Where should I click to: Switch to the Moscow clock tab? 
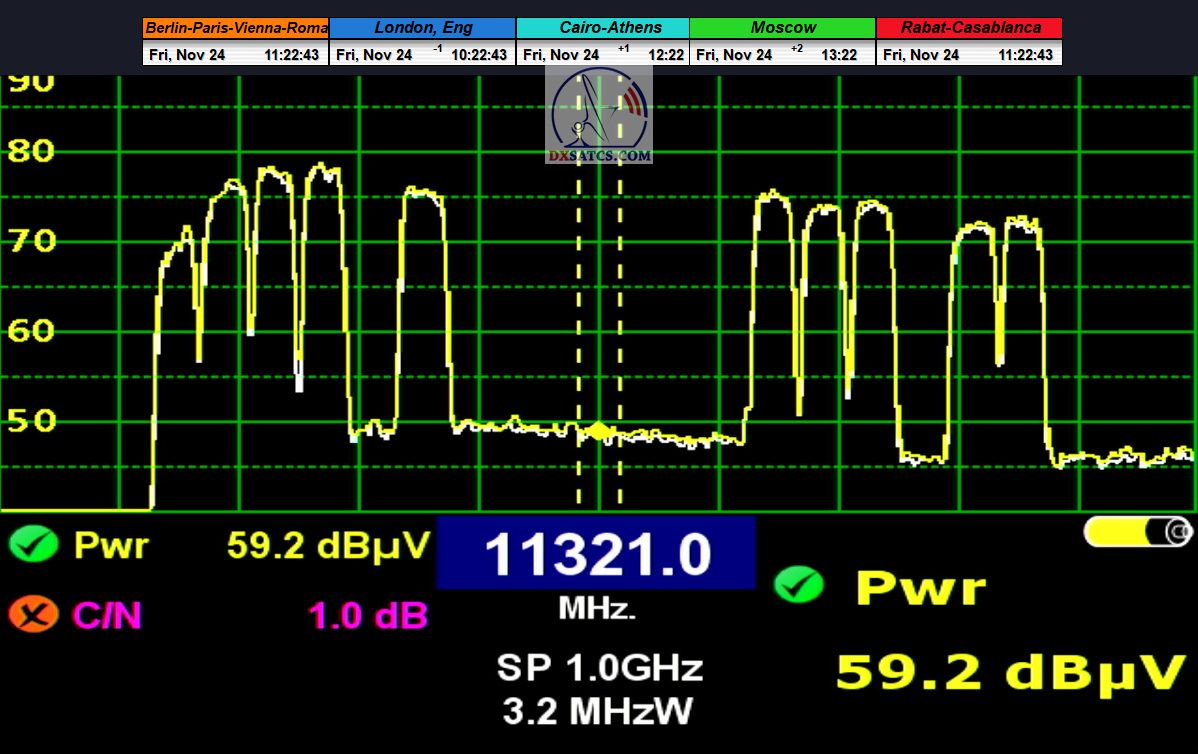coord(783,28)
